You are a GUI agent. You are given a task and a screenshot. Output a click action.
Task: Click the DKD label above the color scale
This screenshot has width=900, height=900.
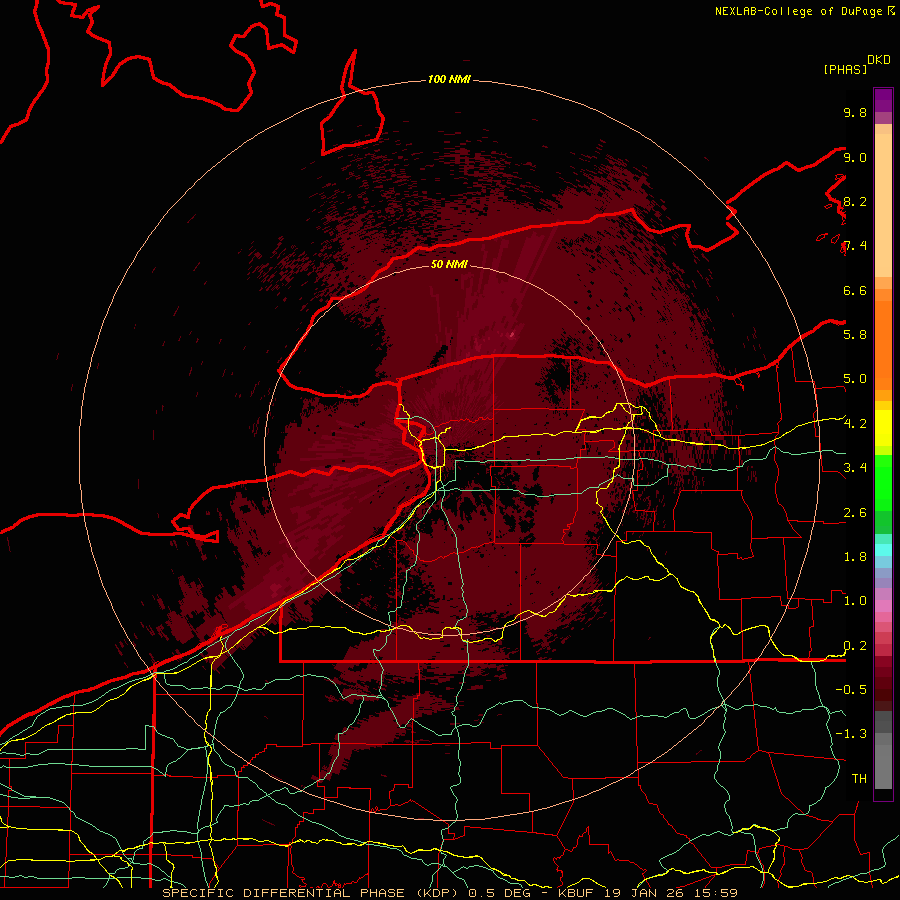pos(879,60)
